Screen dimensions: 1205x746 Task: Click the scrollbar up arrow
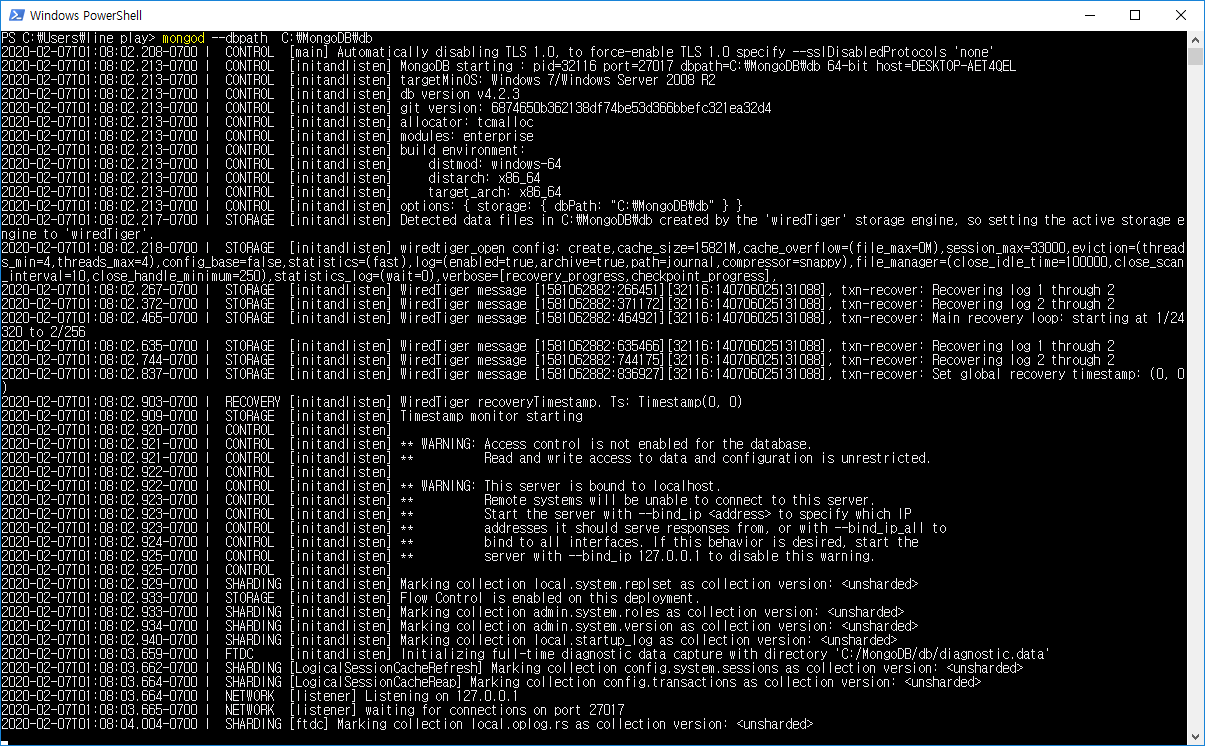1195,38
